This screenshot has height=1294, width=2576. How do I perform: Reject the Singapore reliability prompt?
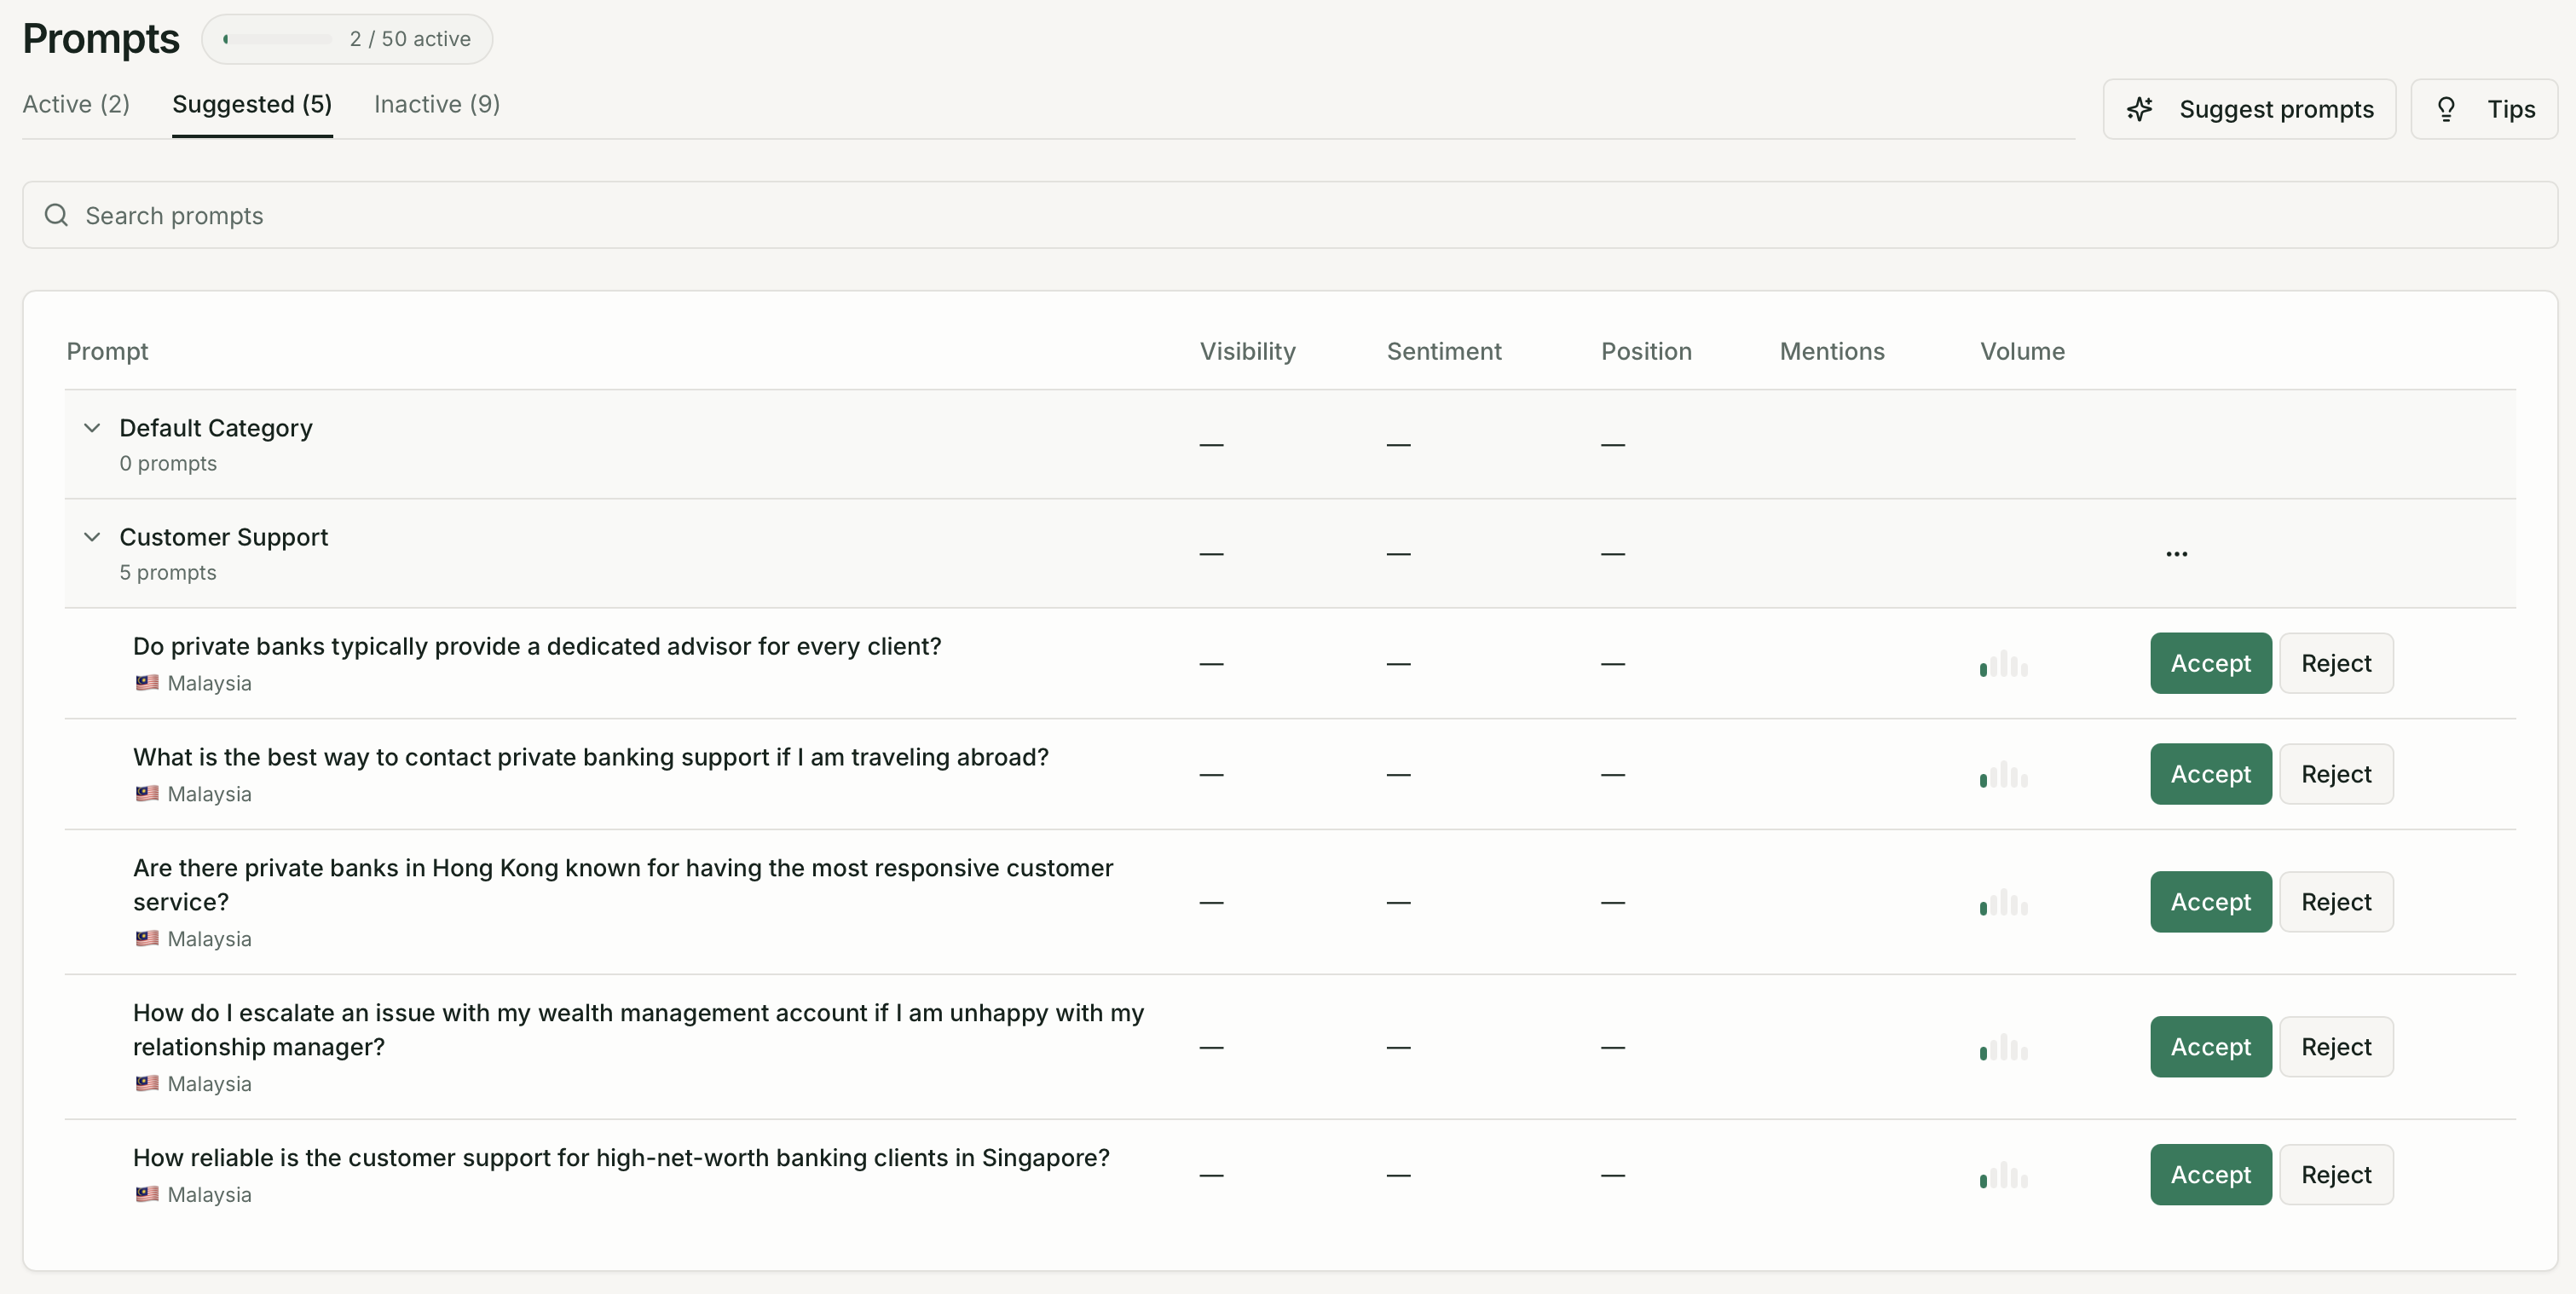tap(2336, 1175)
